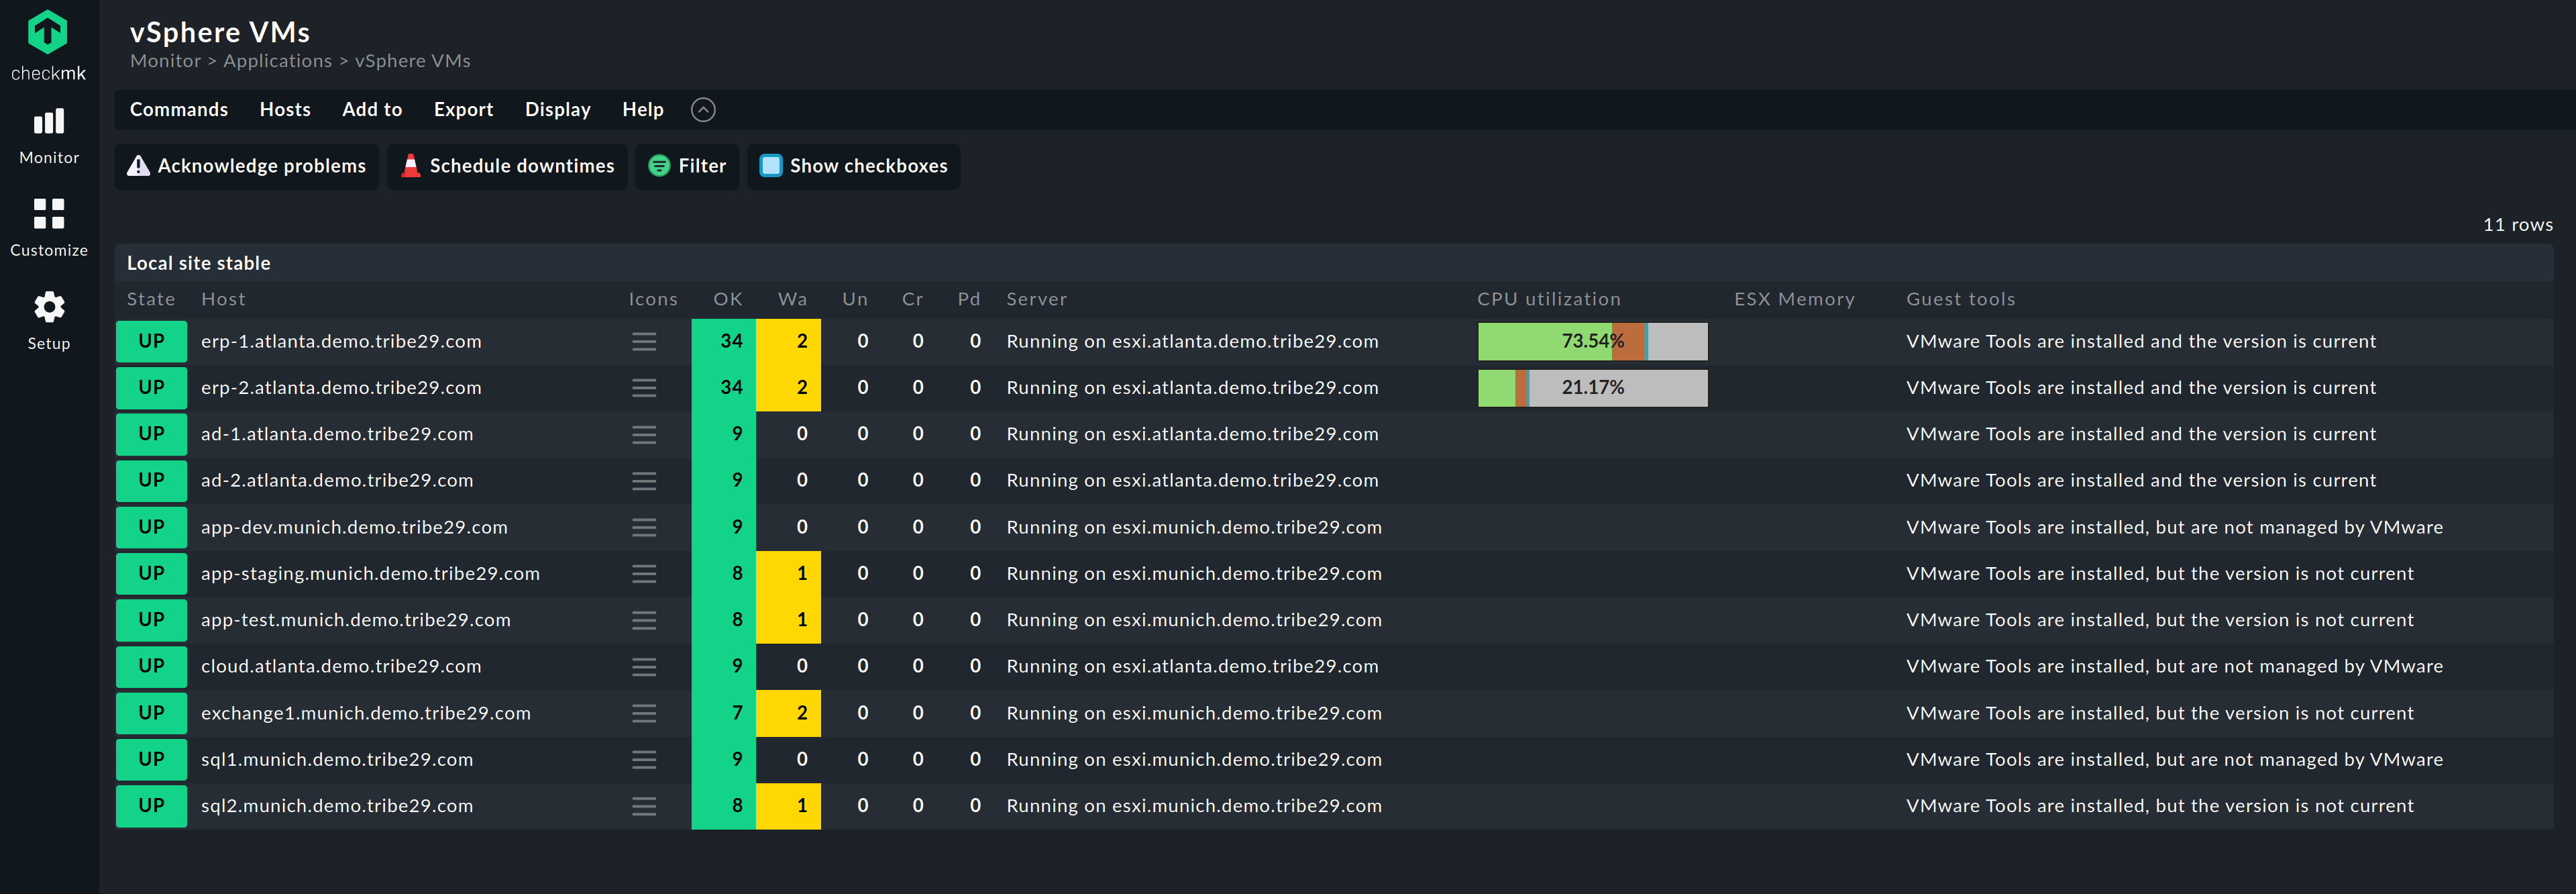Click guest tools text for sql1.munich

click(2174, 760)
